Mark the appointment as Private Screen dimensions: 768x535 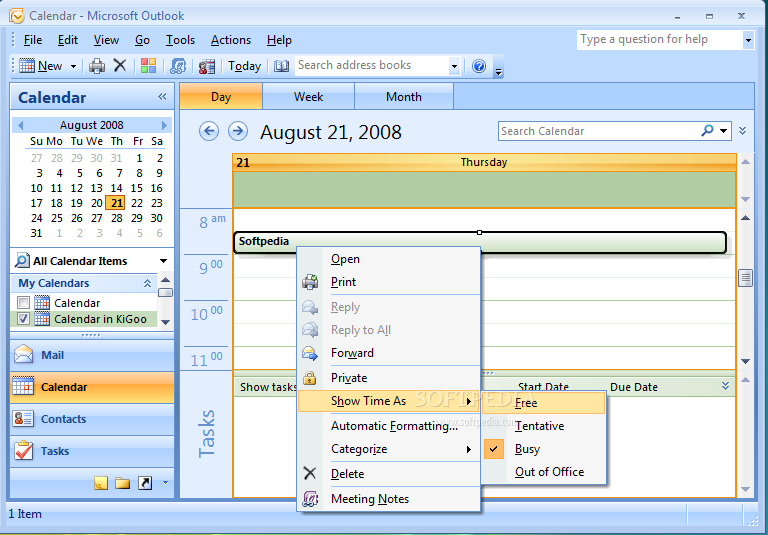(389, 378)
